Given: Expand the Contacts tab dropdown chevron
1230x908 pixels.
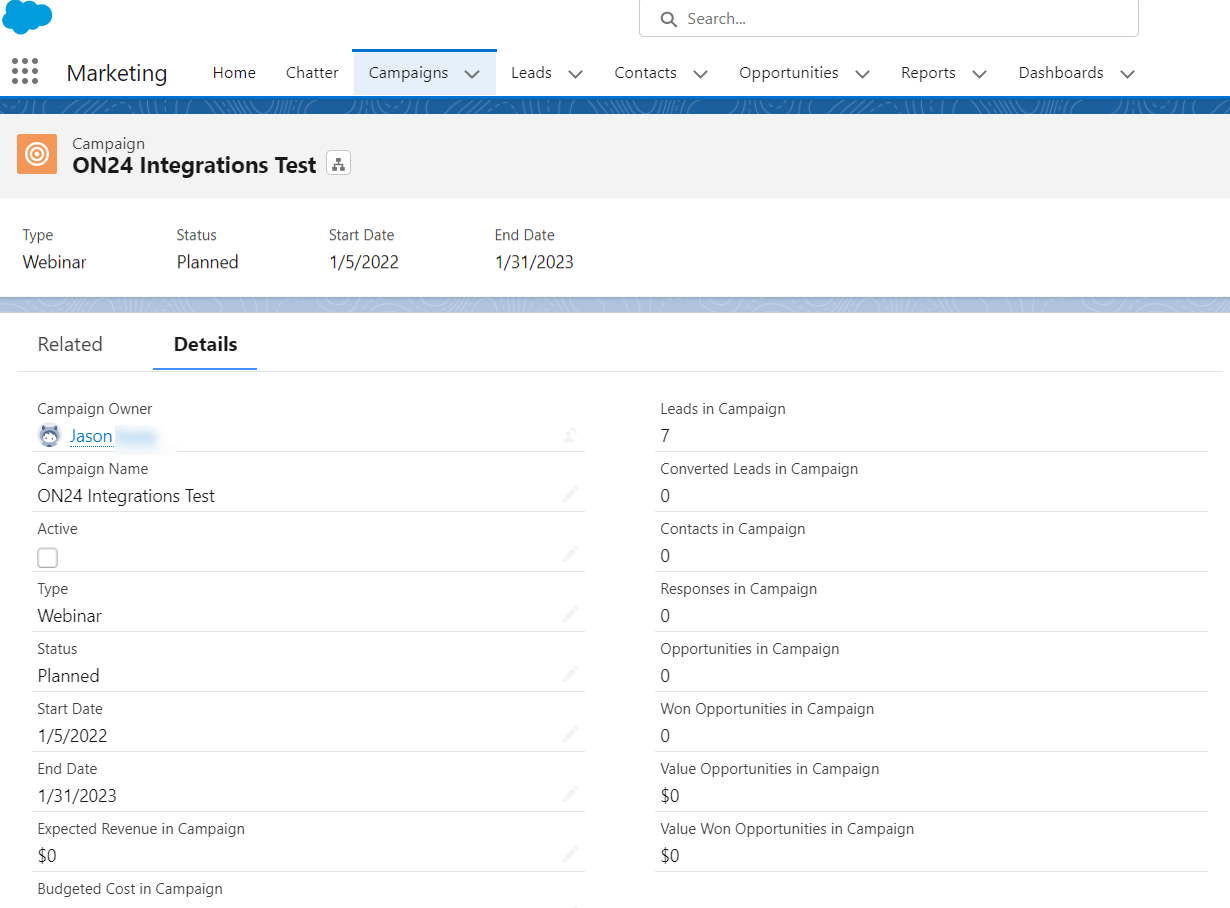Looking at the screenshot, I should (x=700, y=74).
